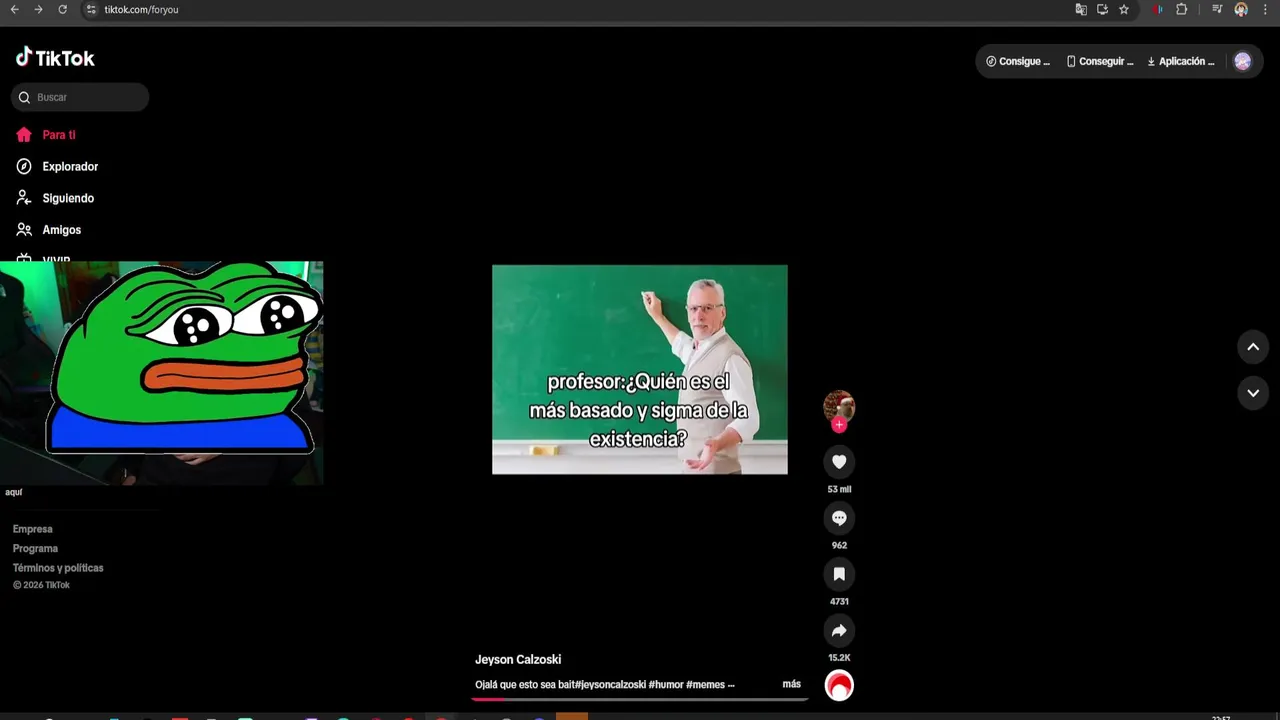Screen dimensions: 1280x720
Task: Go forward in browser
Action: [x=38, y=9]
